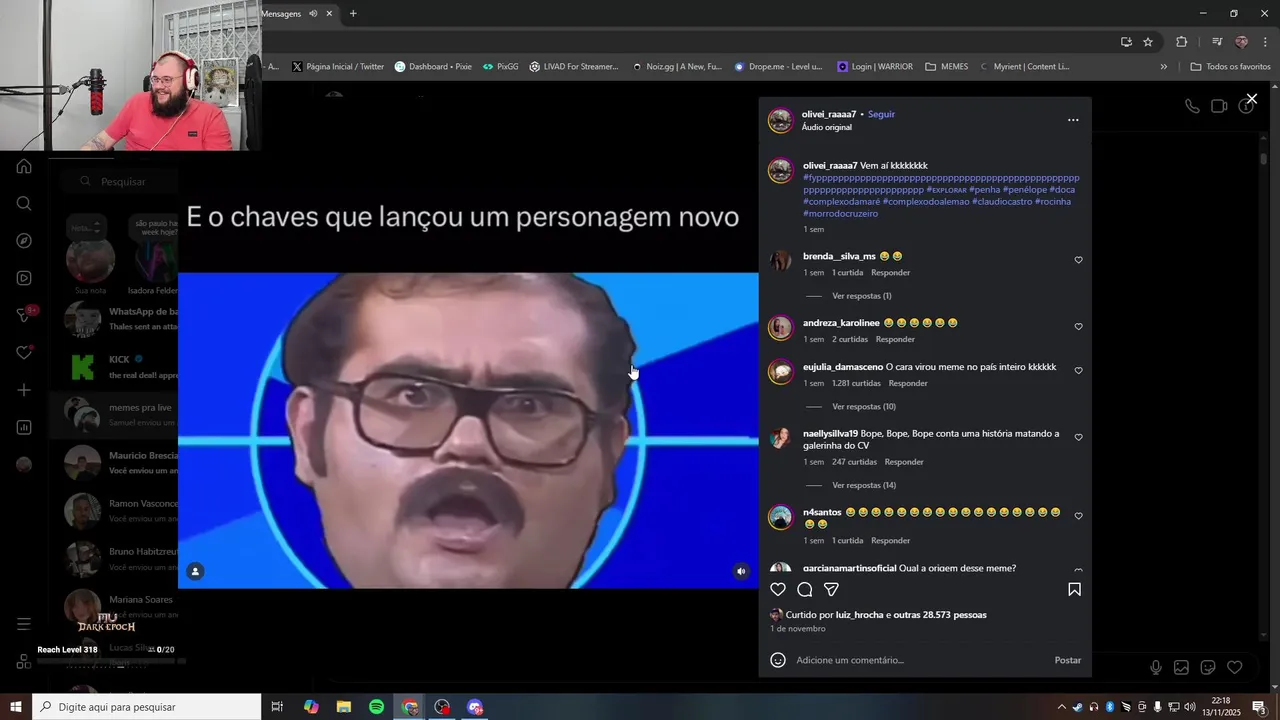Open Windows Start menu
The width and height of the screenshot is (1280, 720).
(15, 707)
